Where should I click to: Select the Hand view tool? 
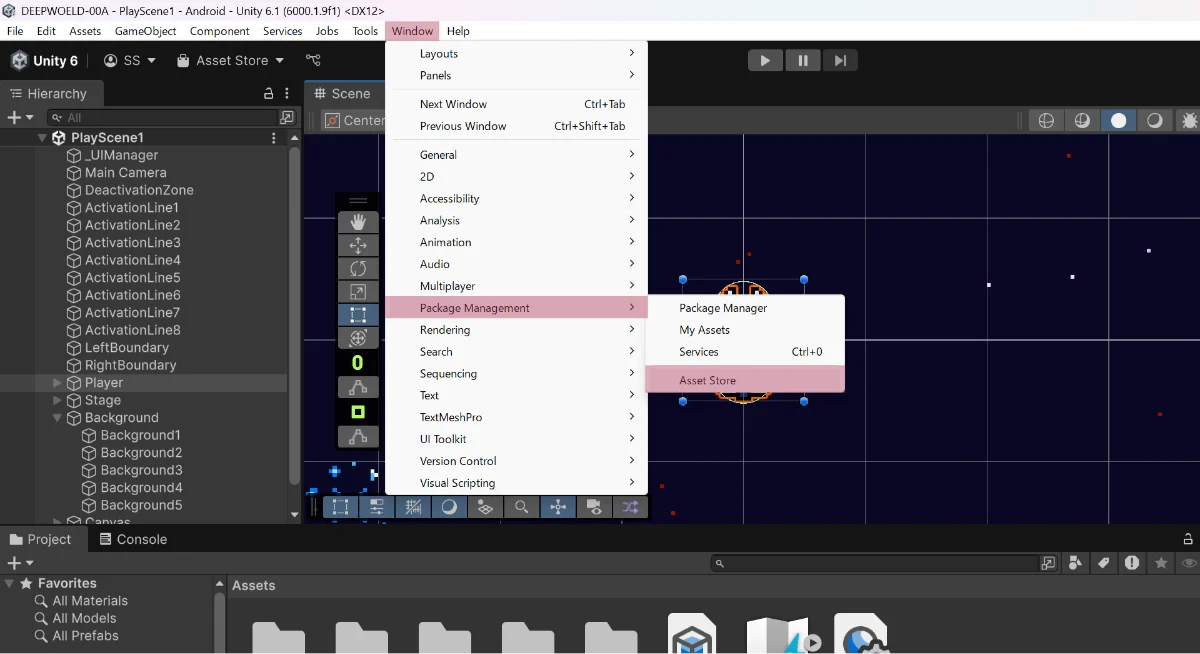point(358,223)
